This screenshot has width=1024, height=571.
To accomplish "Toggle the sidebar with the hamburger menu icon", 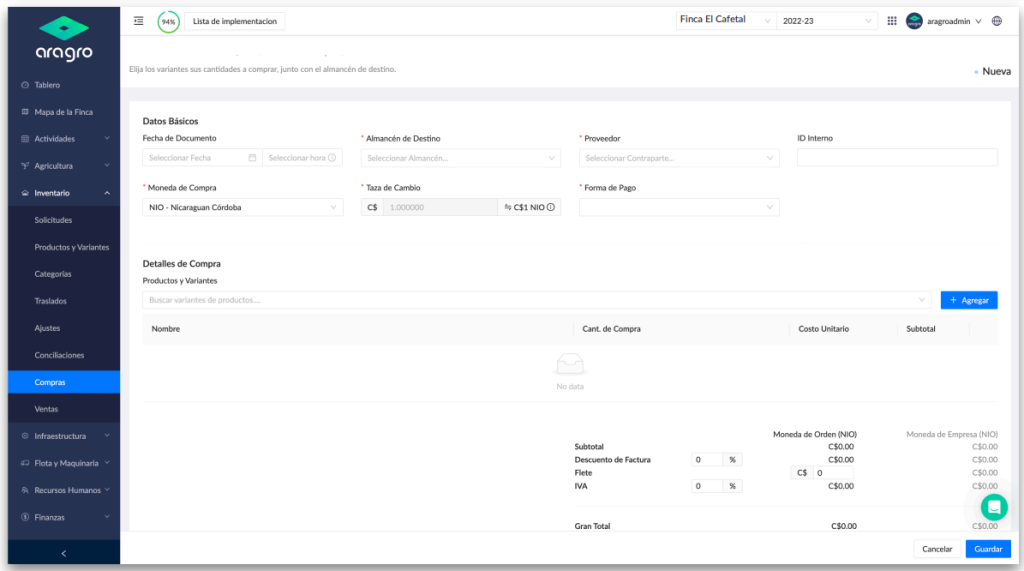I will tap(138, 21).
